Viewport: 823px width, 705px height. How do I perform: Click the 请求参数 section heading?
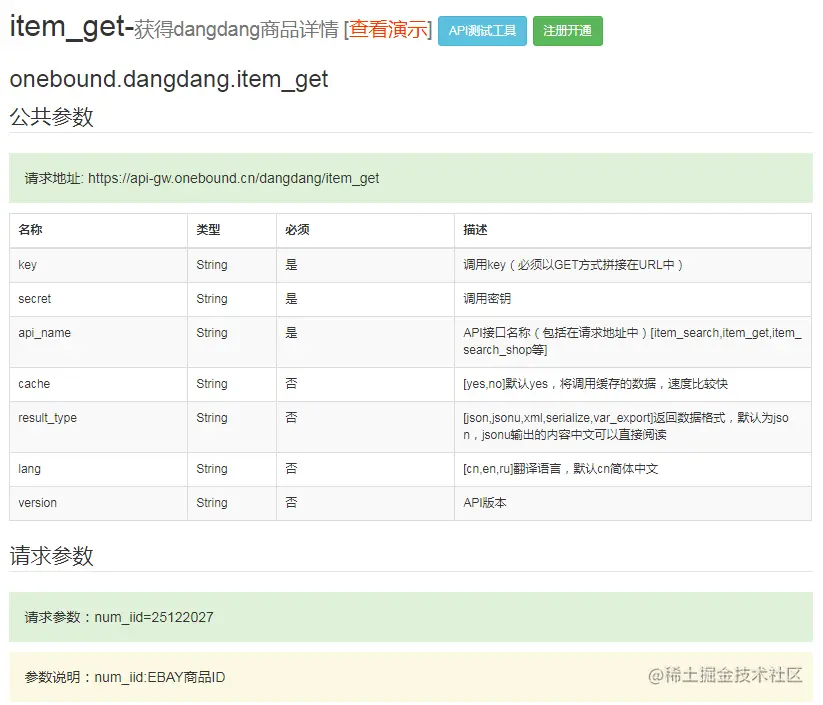coord(51,556)
